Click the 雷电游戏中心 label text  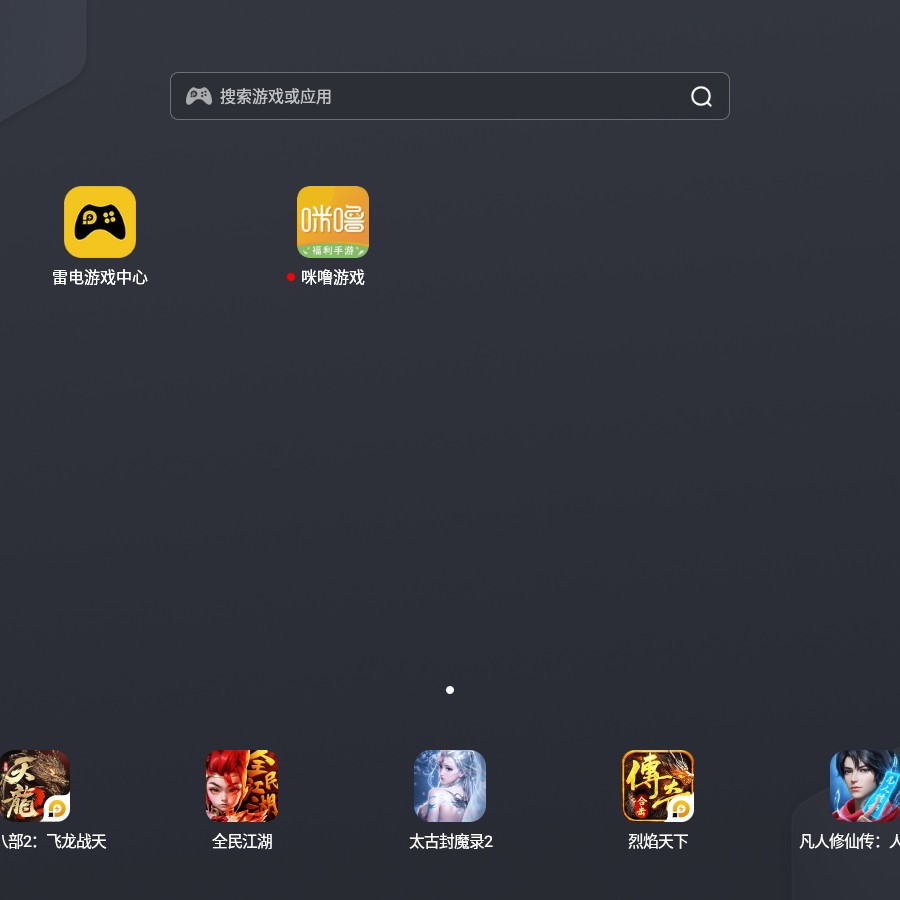[100, 278]
